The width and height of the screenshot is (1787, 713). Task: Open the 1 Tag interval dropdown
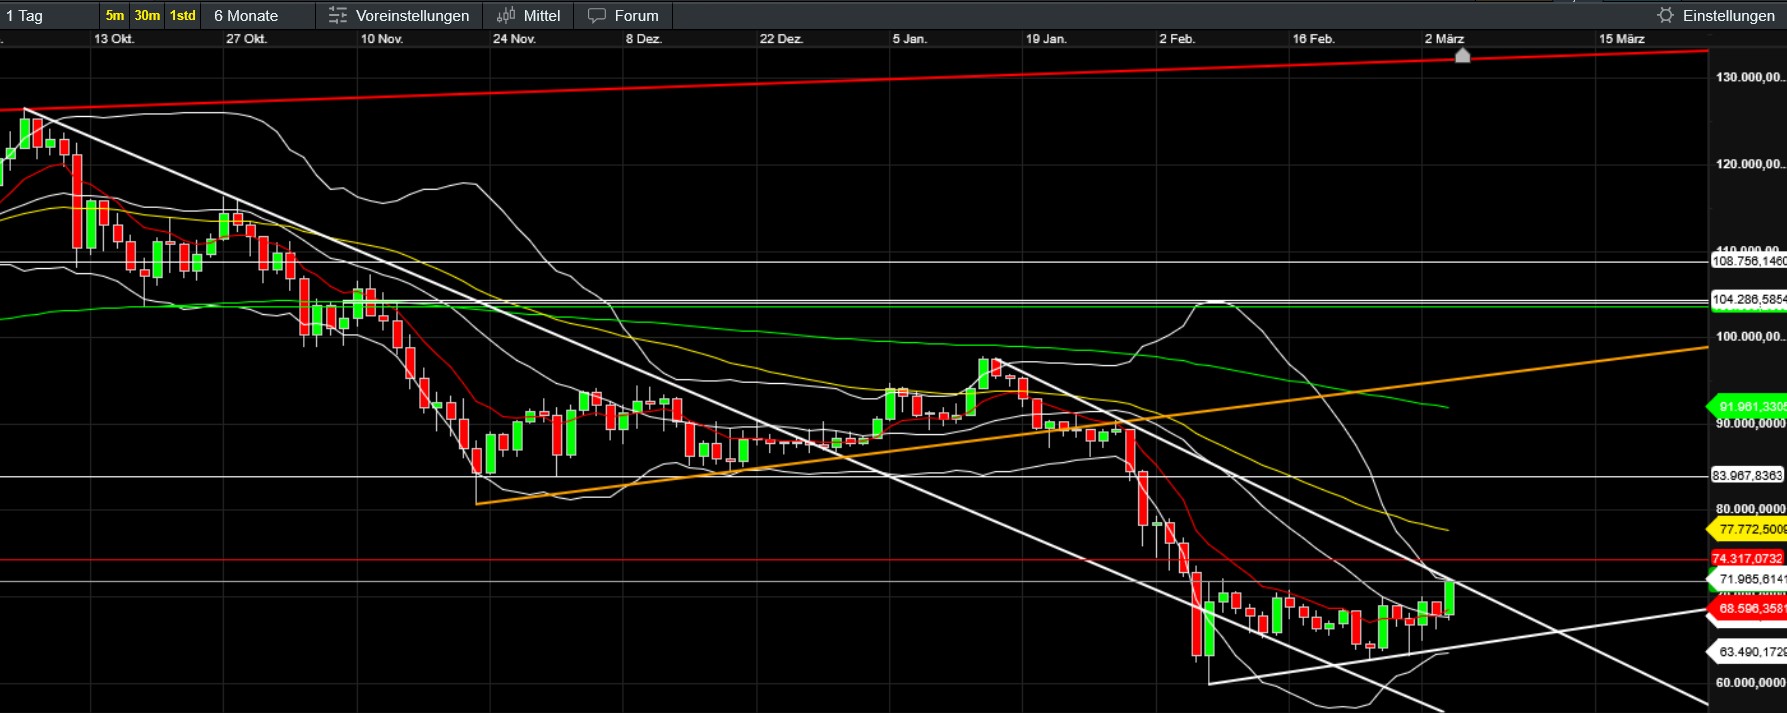click(25, 16)
